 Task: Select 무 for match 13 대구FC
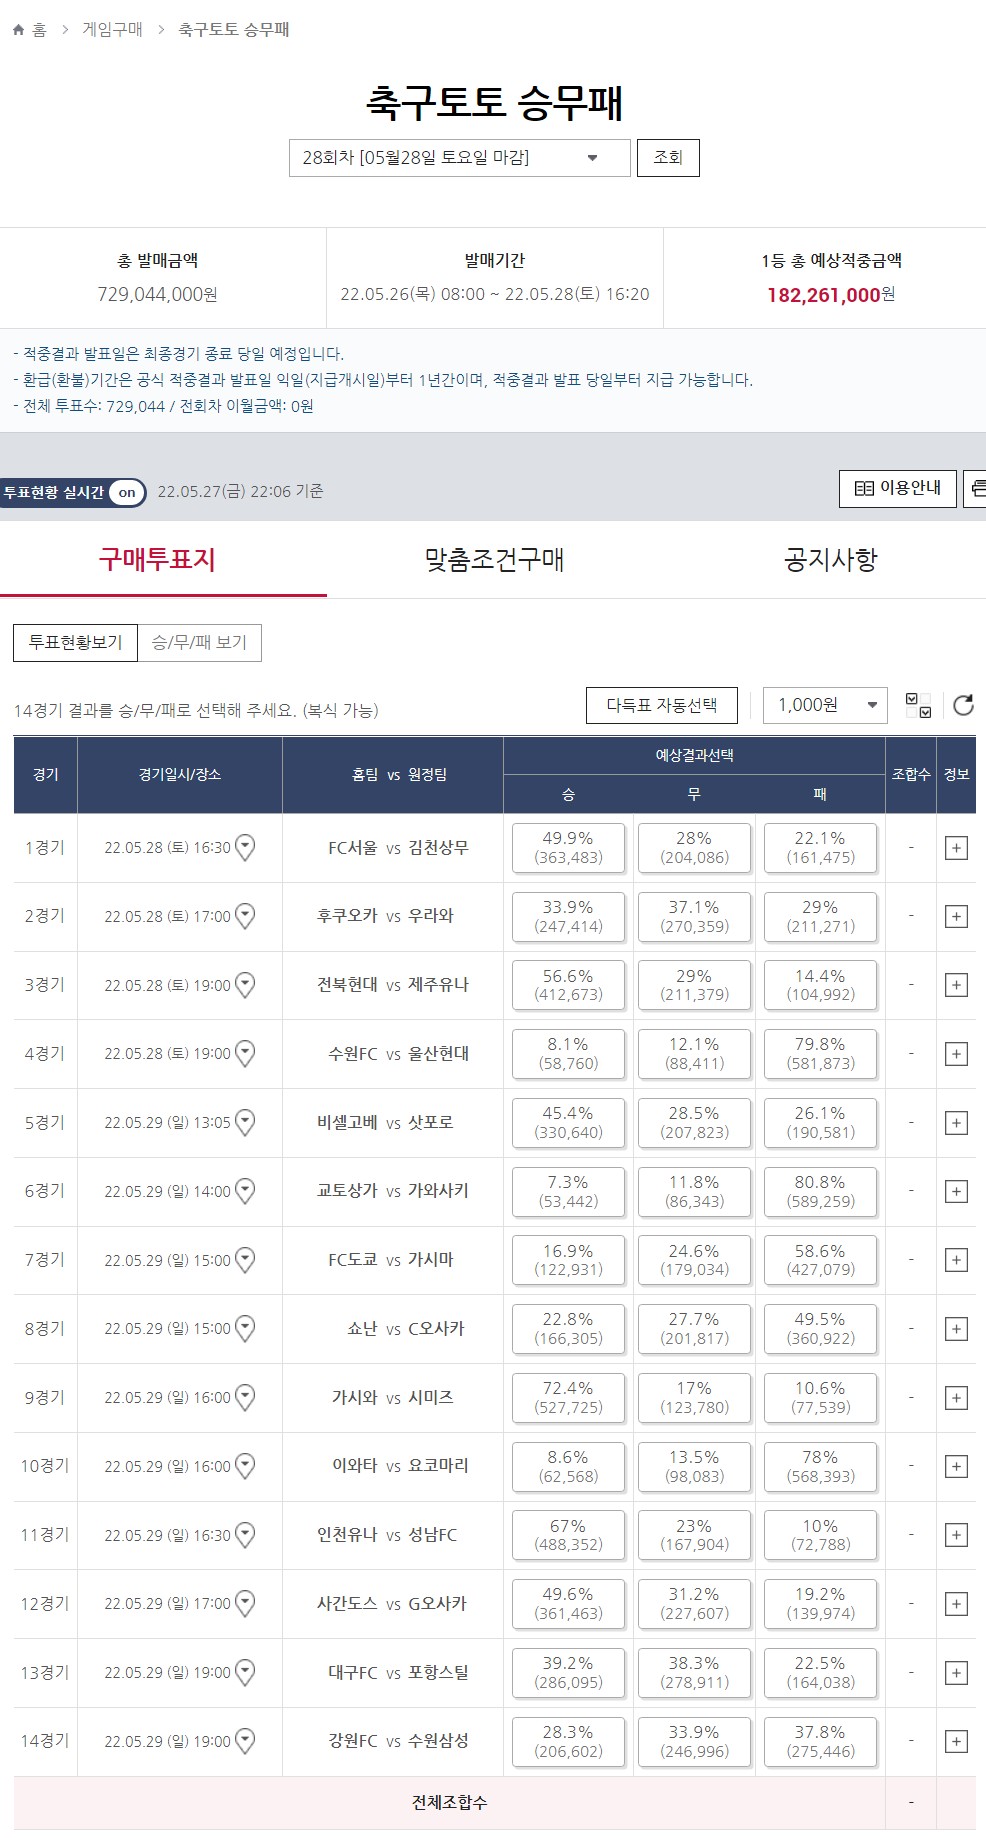[x=694, y=1673]
